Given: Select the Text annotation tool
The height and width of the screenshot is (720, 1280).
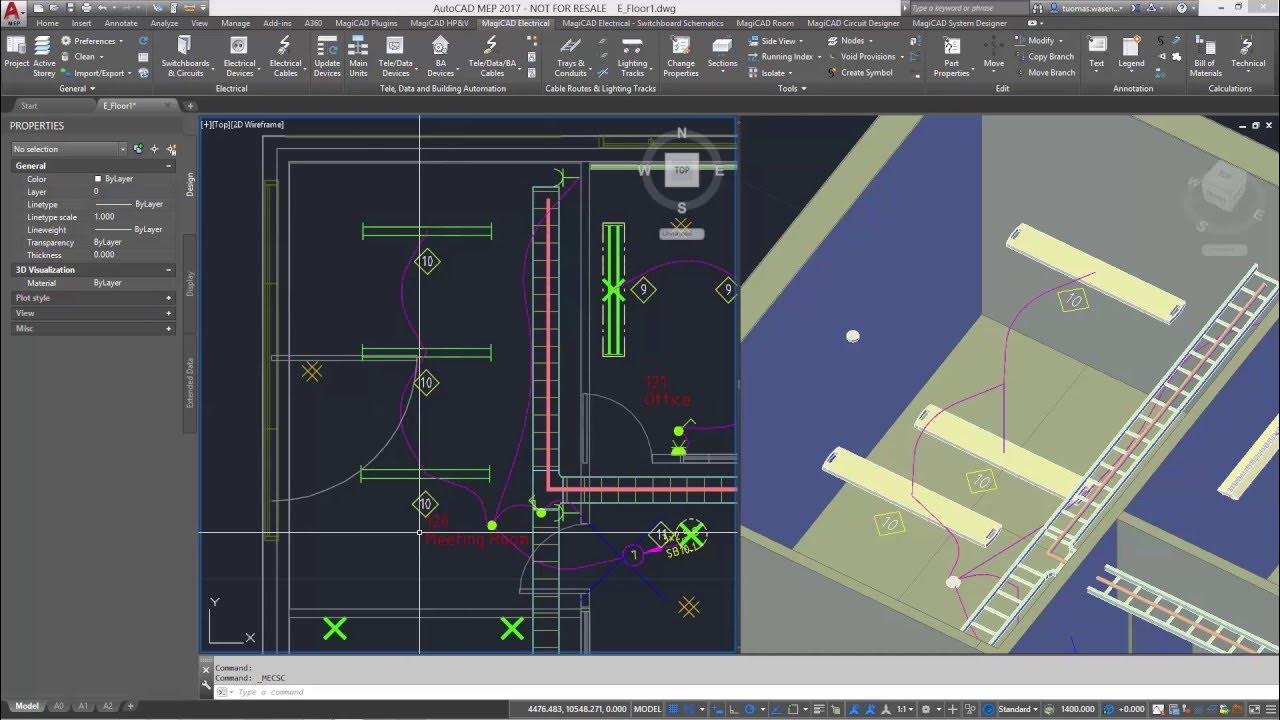Looking at the screenshot, I should 1097,52.
